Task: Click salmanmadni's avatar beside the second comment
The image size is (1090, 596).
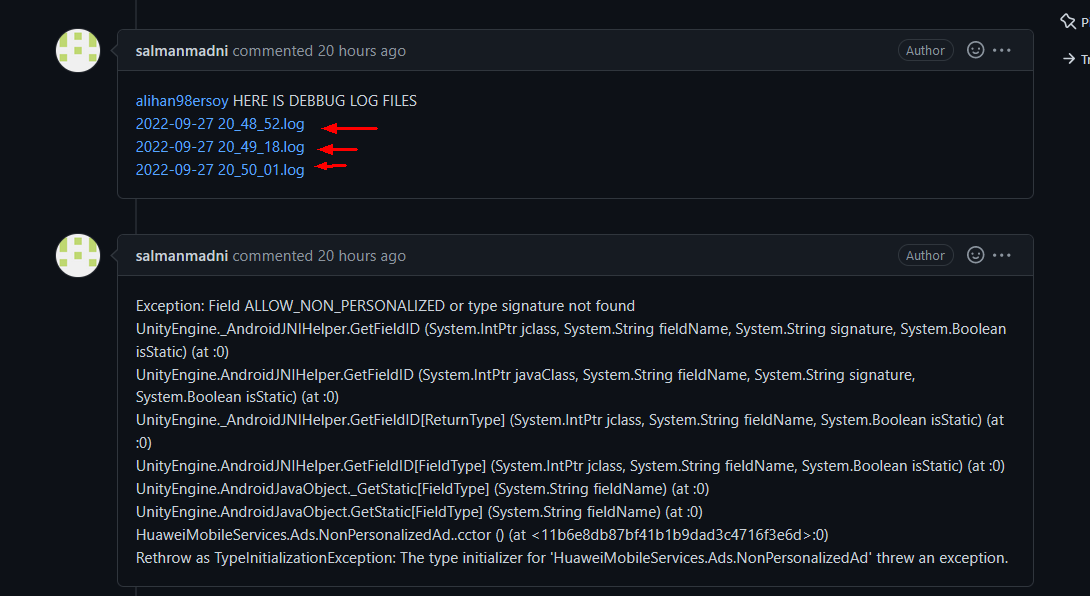Action: [x=77, y=255]
